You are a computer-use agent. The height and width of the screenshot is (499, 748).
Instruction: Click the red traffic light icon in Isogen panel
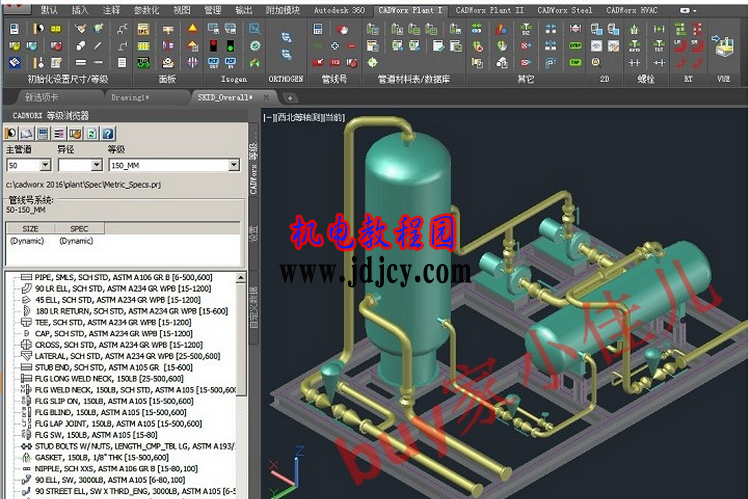point(213,46)
